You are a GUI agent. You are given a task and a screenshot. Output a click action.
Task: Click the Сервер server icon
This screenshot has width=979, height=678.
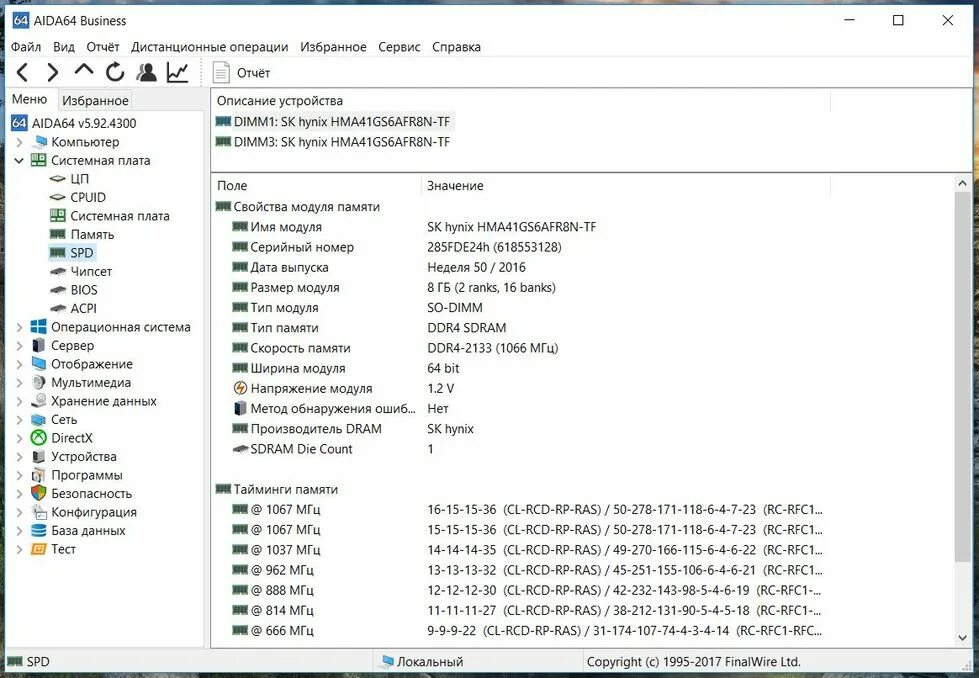click(x=39, y=345)
